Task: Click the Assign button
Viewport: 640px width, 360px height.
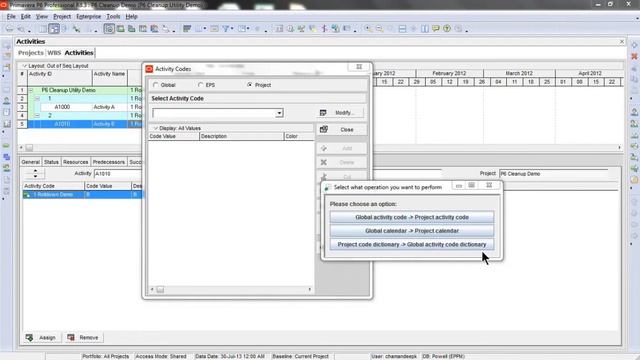Action: (41, 338)
